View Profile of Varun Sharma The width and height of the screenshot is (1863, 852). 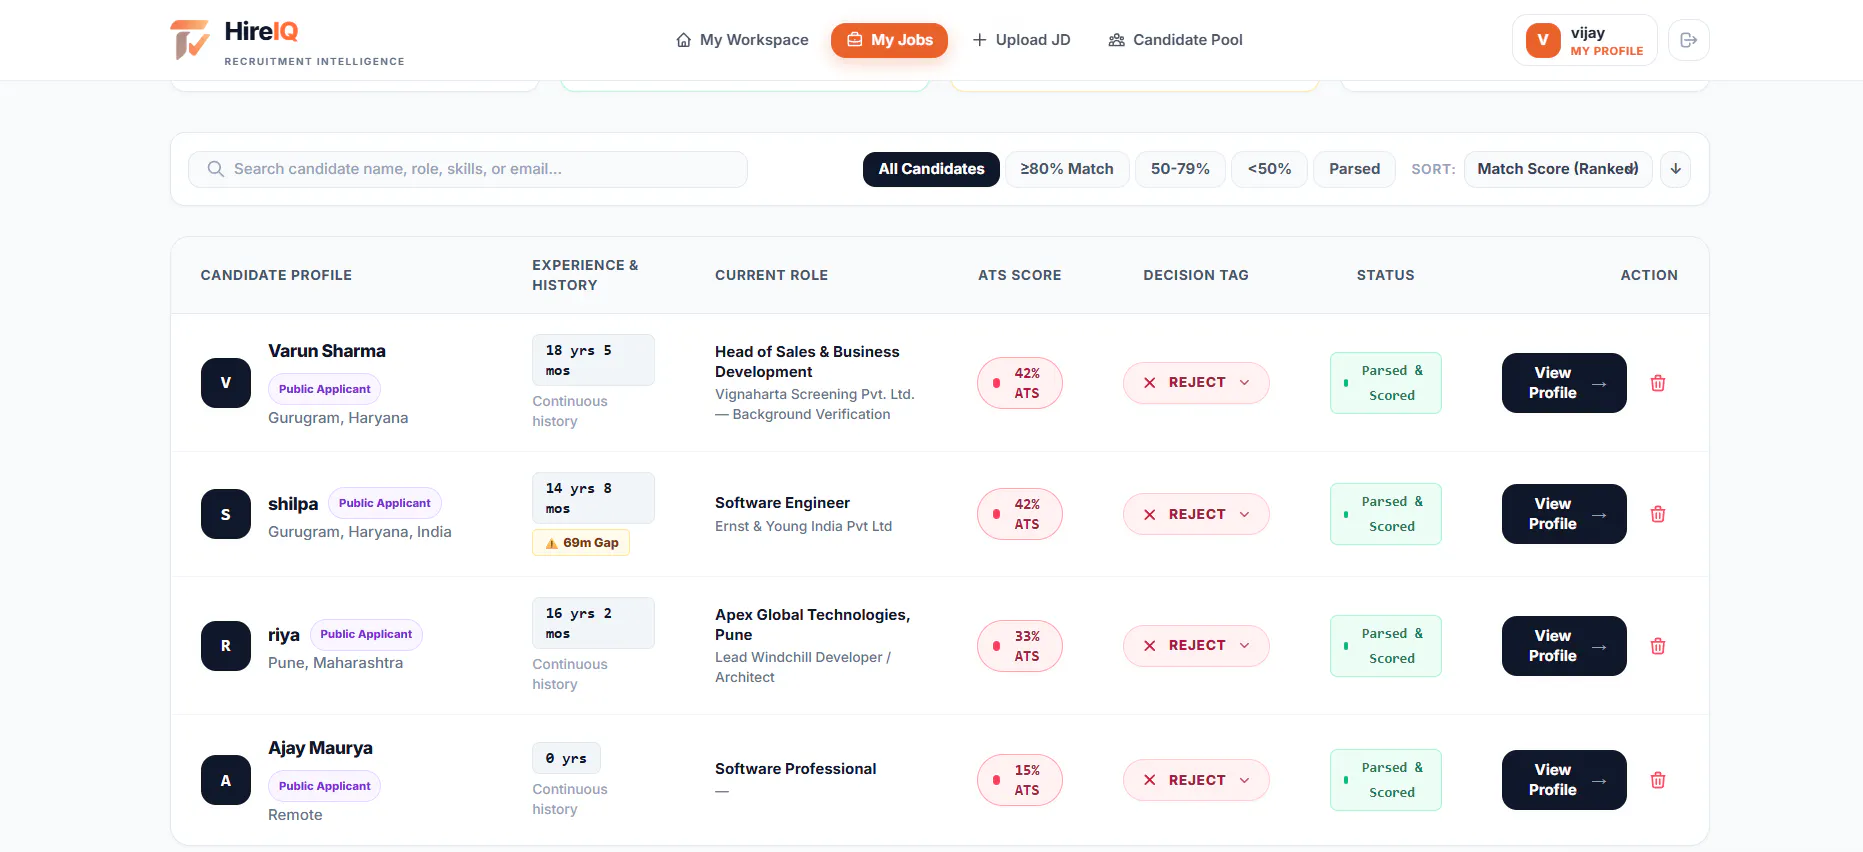pos(1564,383)
